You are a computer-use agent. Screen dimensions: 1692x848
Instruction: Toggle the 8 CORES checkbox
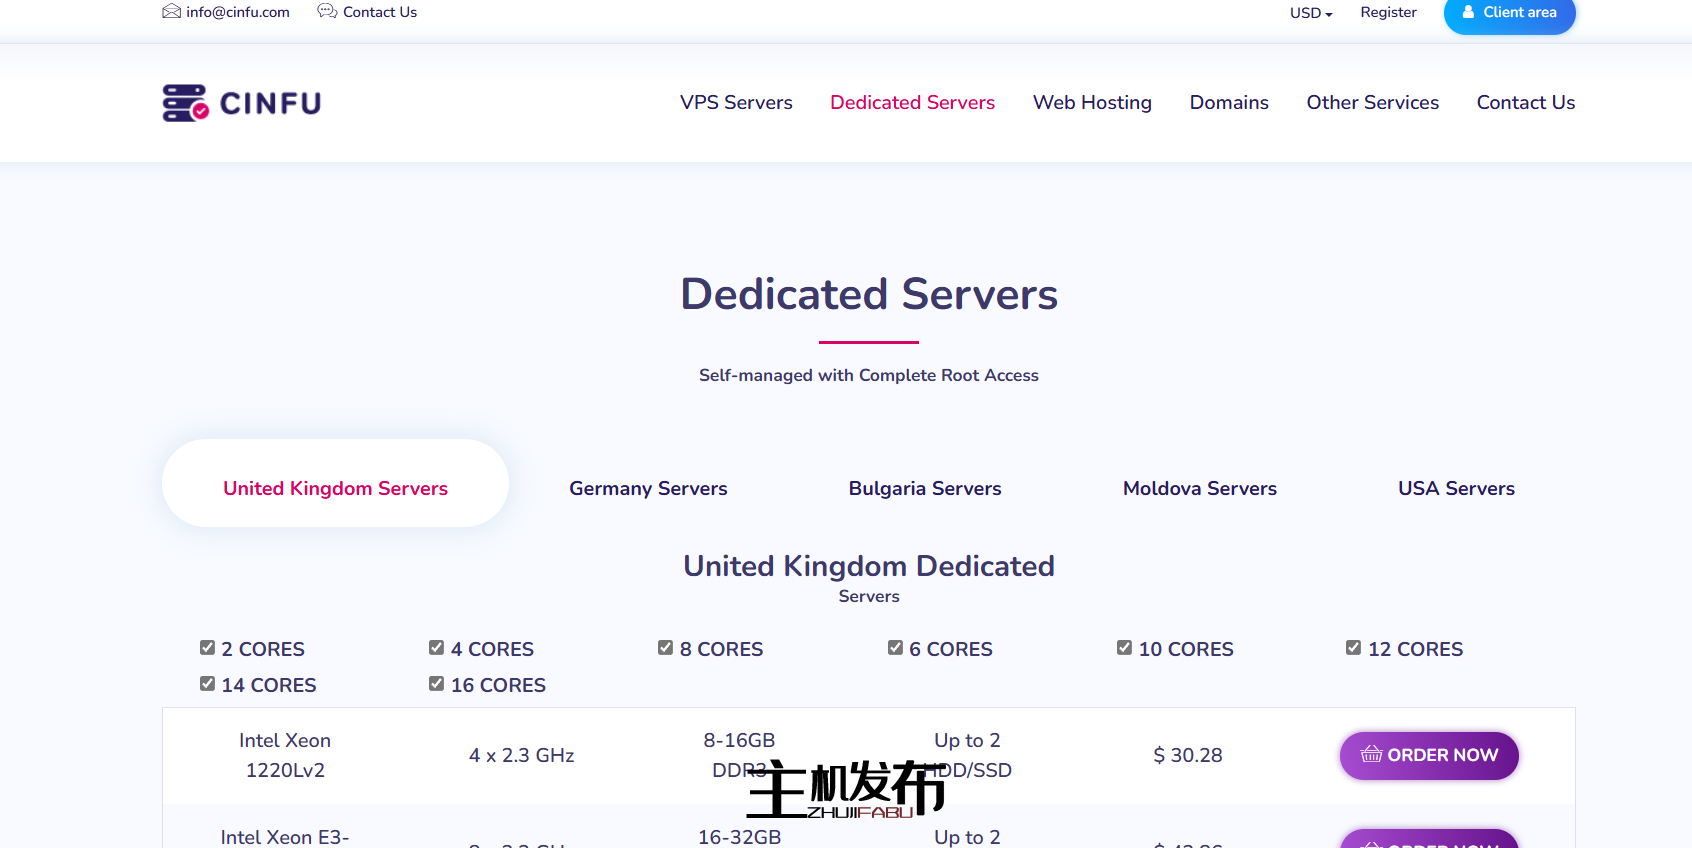click(665, 648)
